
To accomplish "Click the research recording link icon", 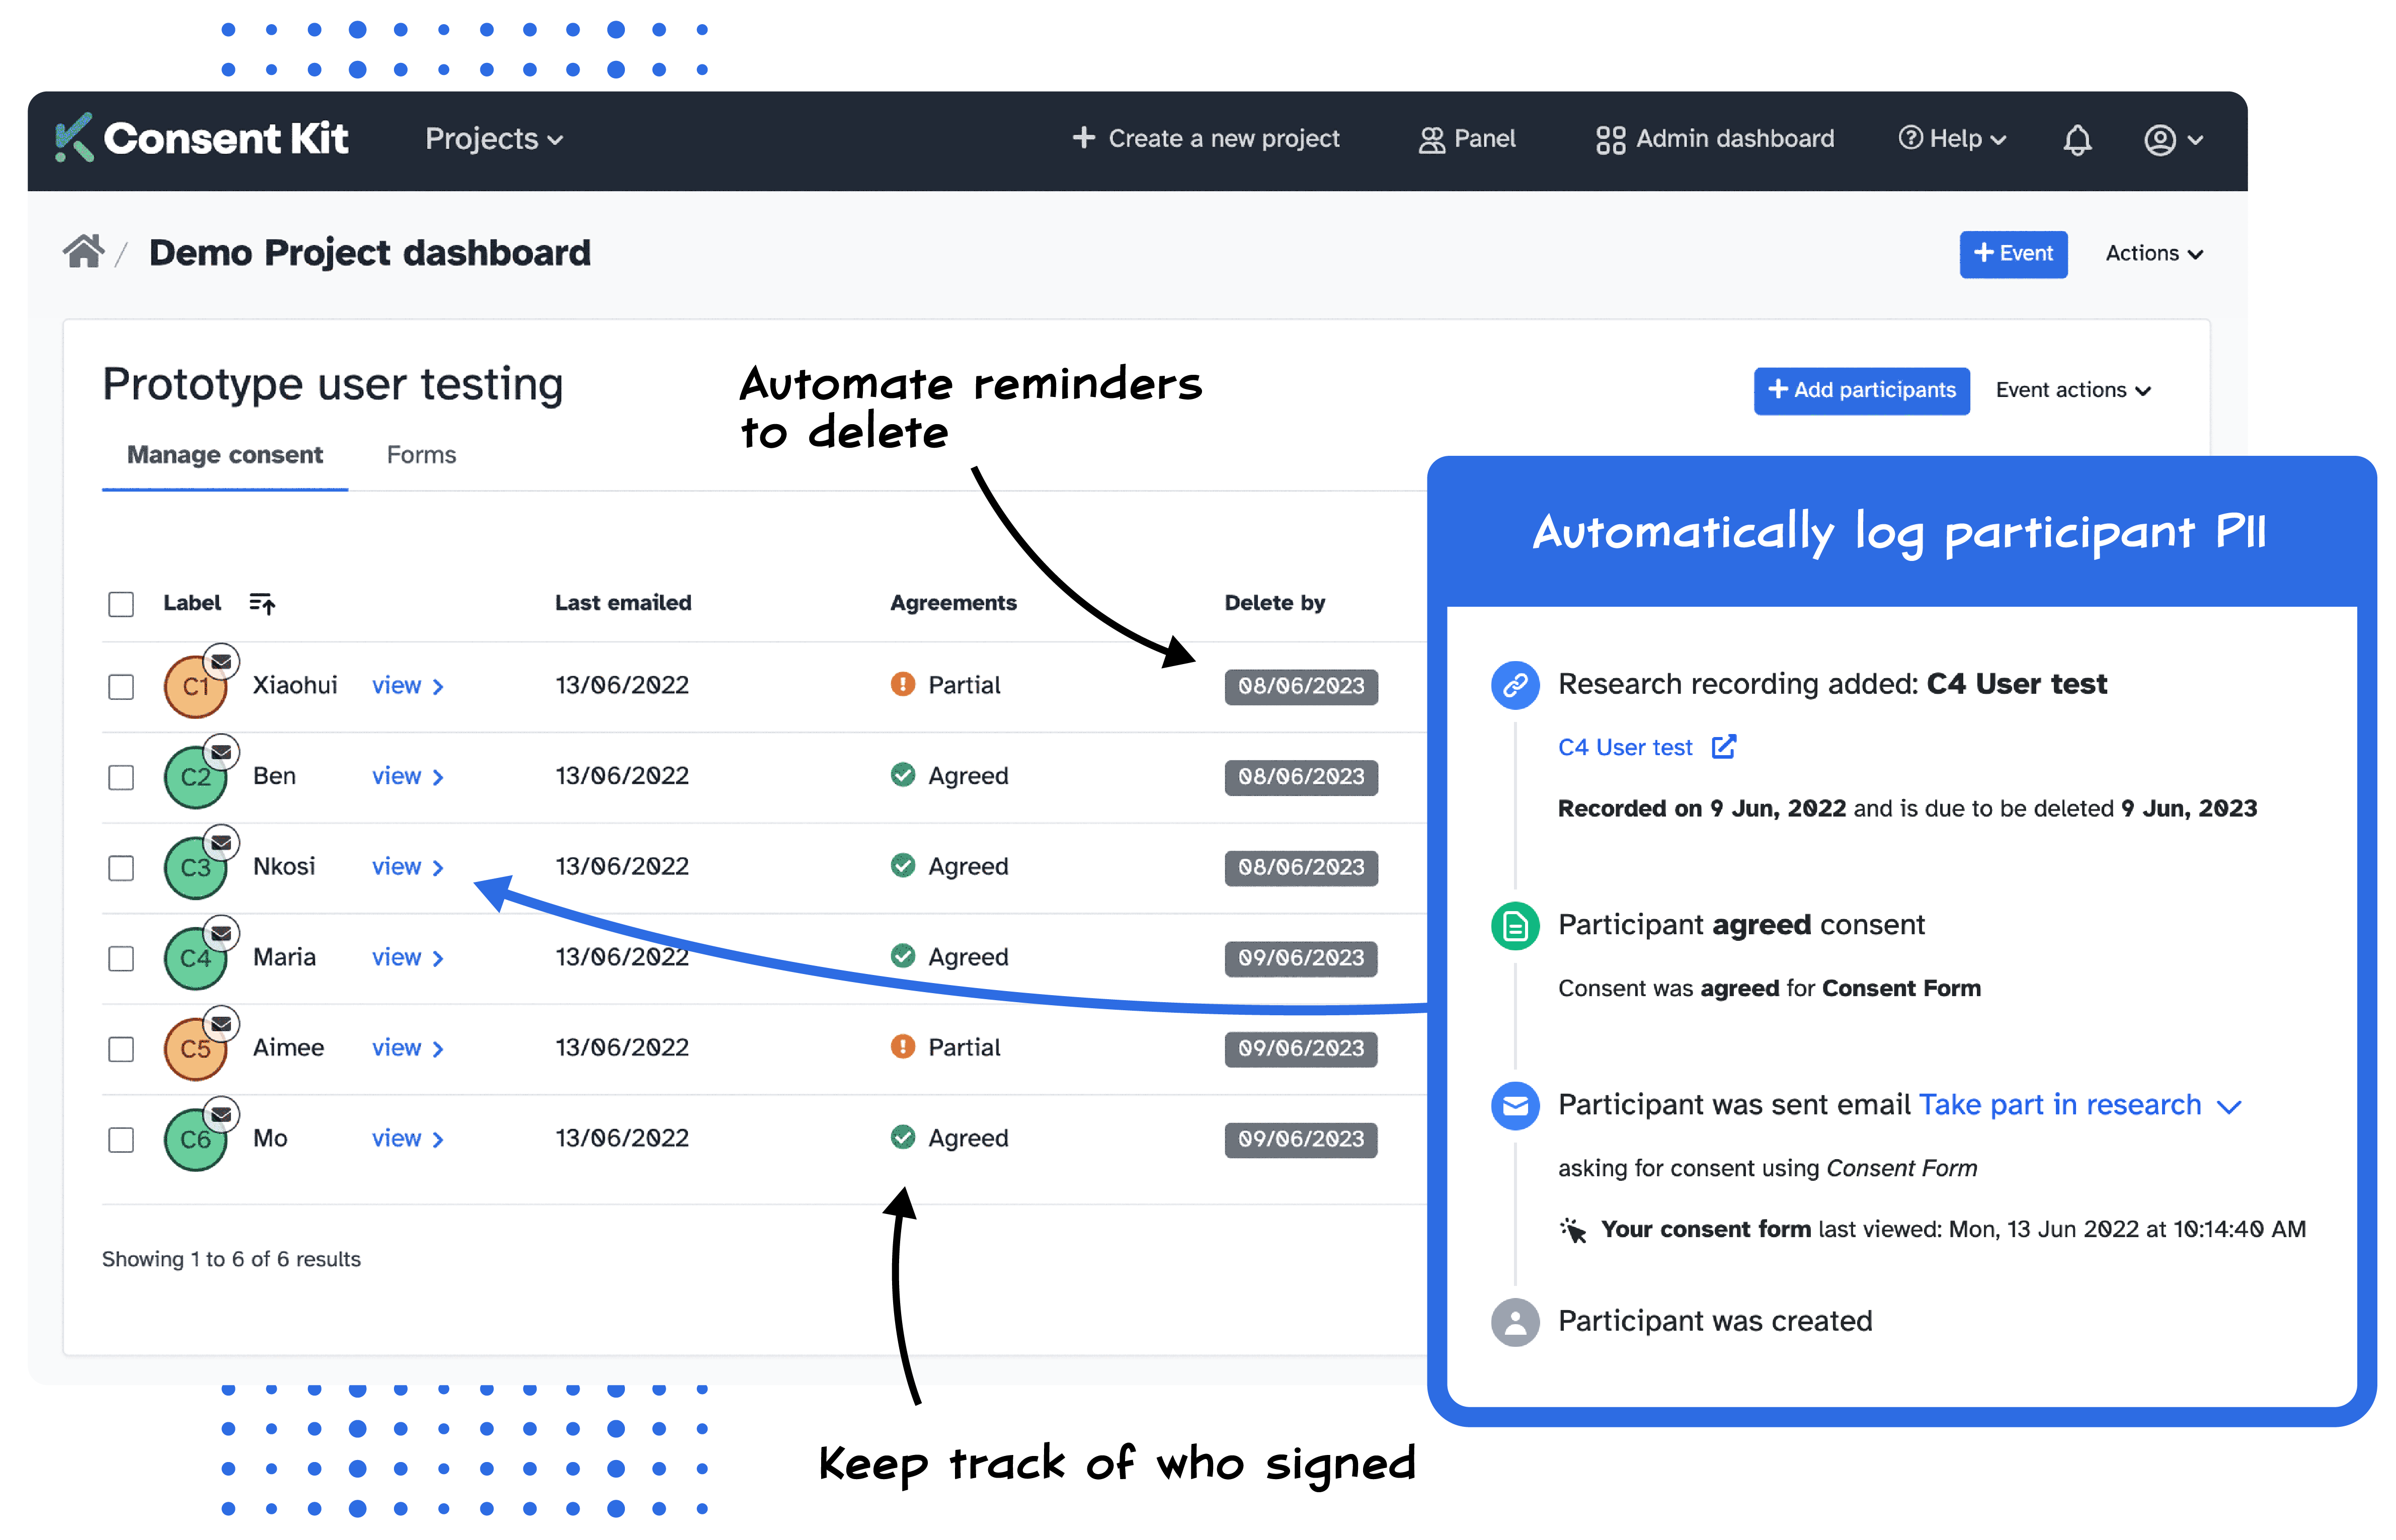I will (1515, 685).
